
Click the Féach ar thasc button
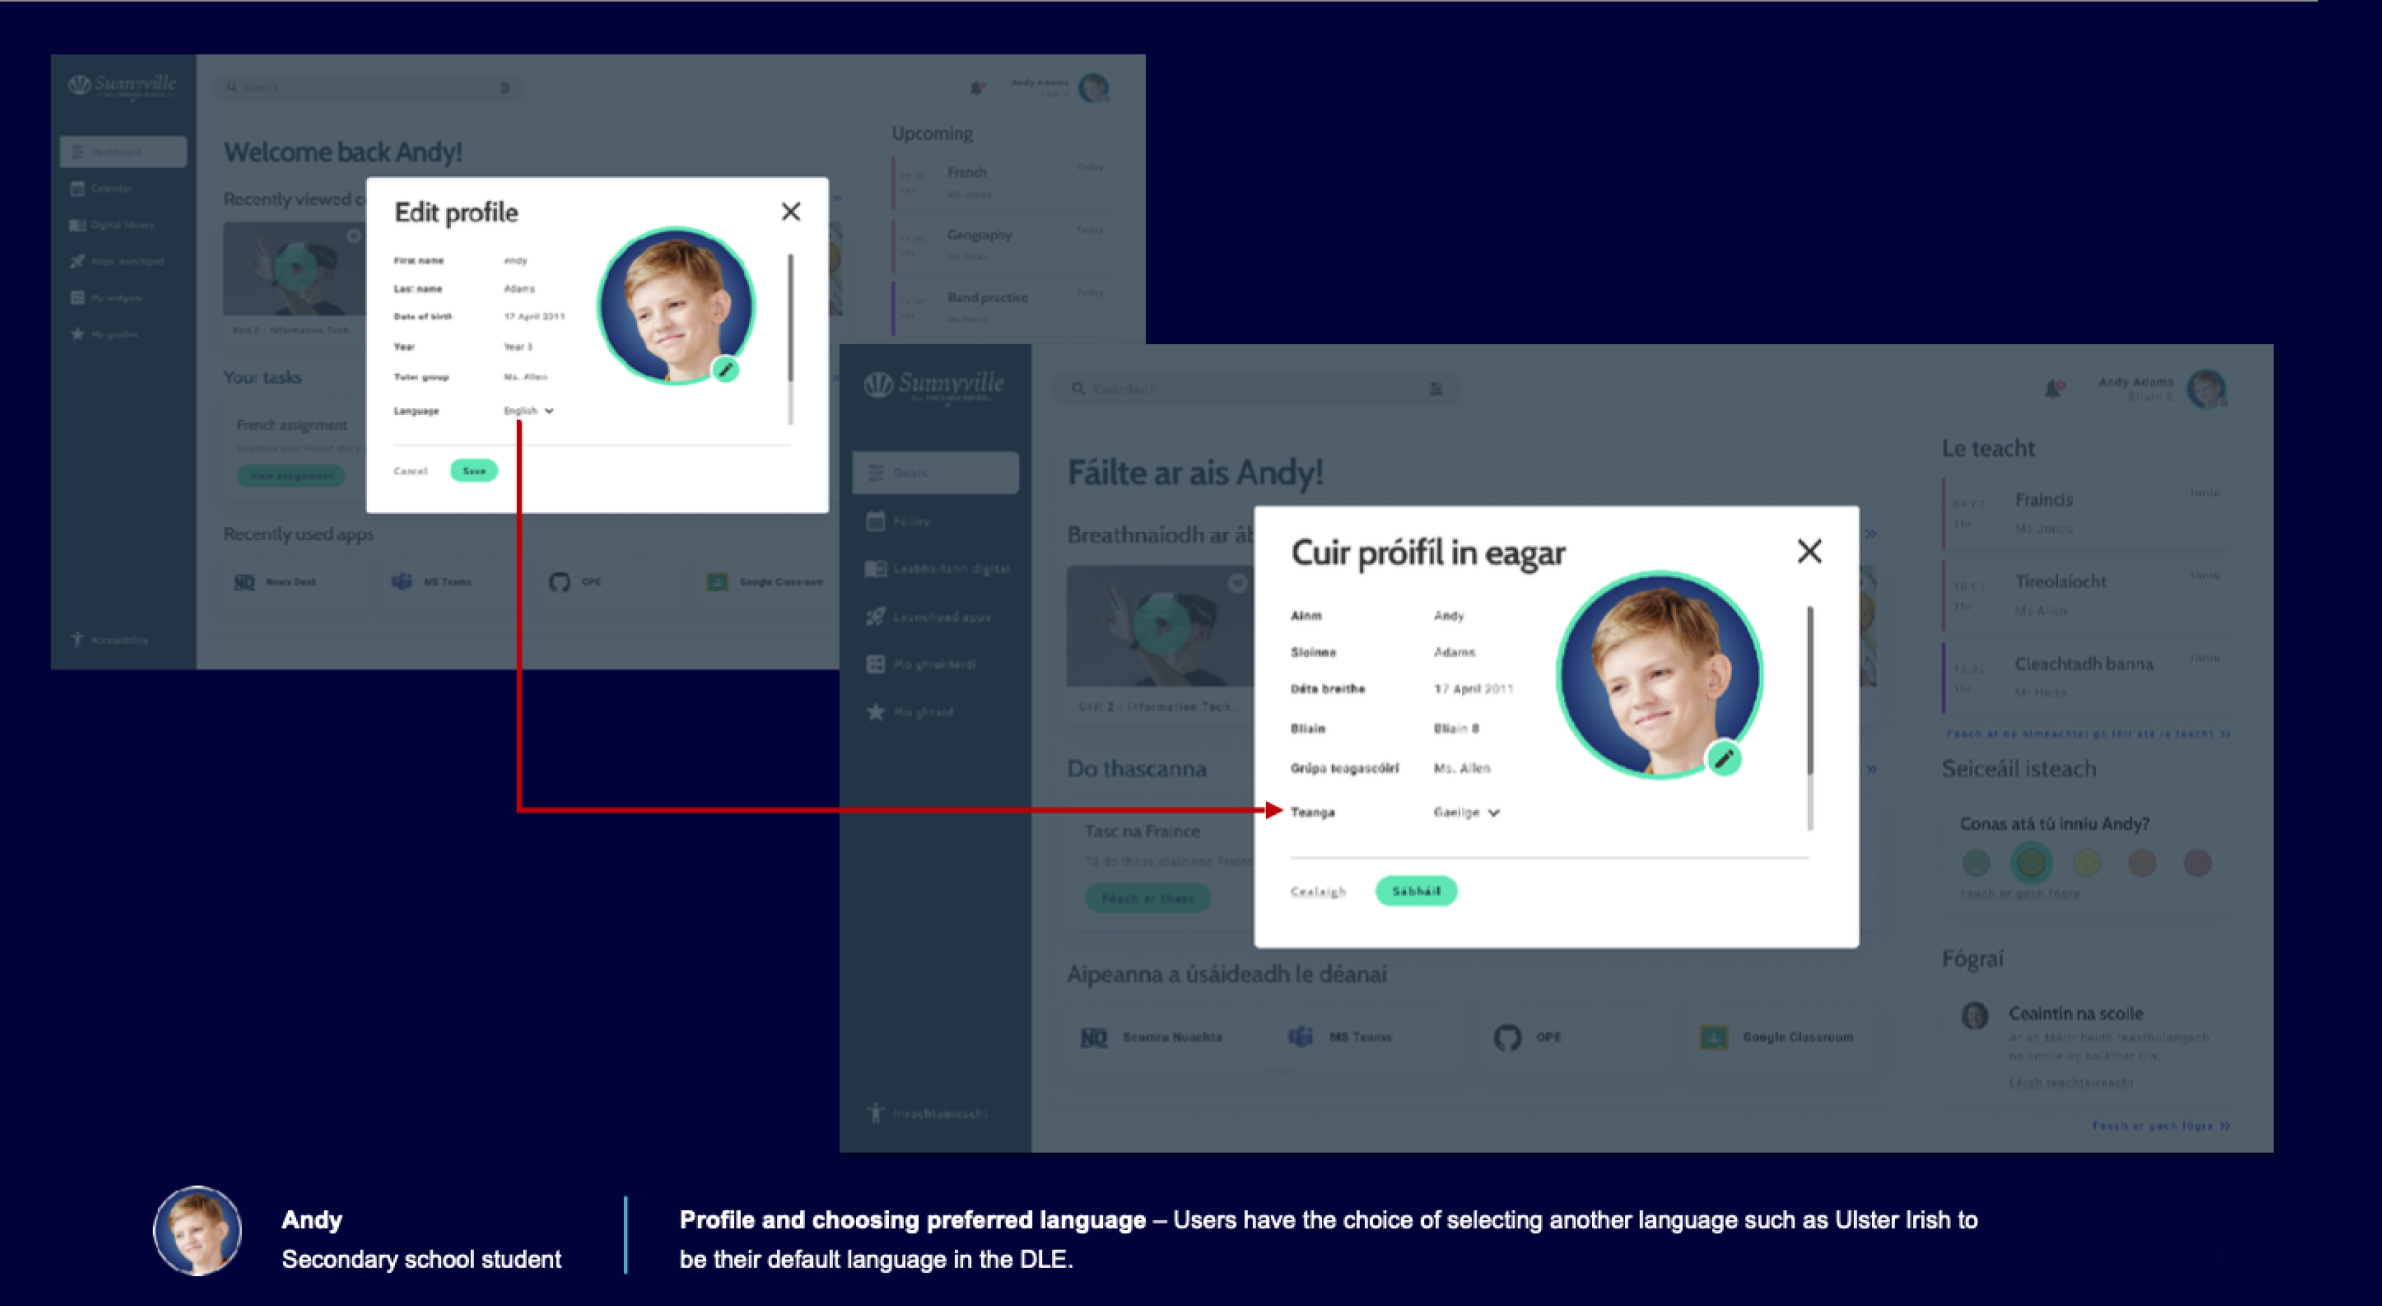[x=1148, y=898]
